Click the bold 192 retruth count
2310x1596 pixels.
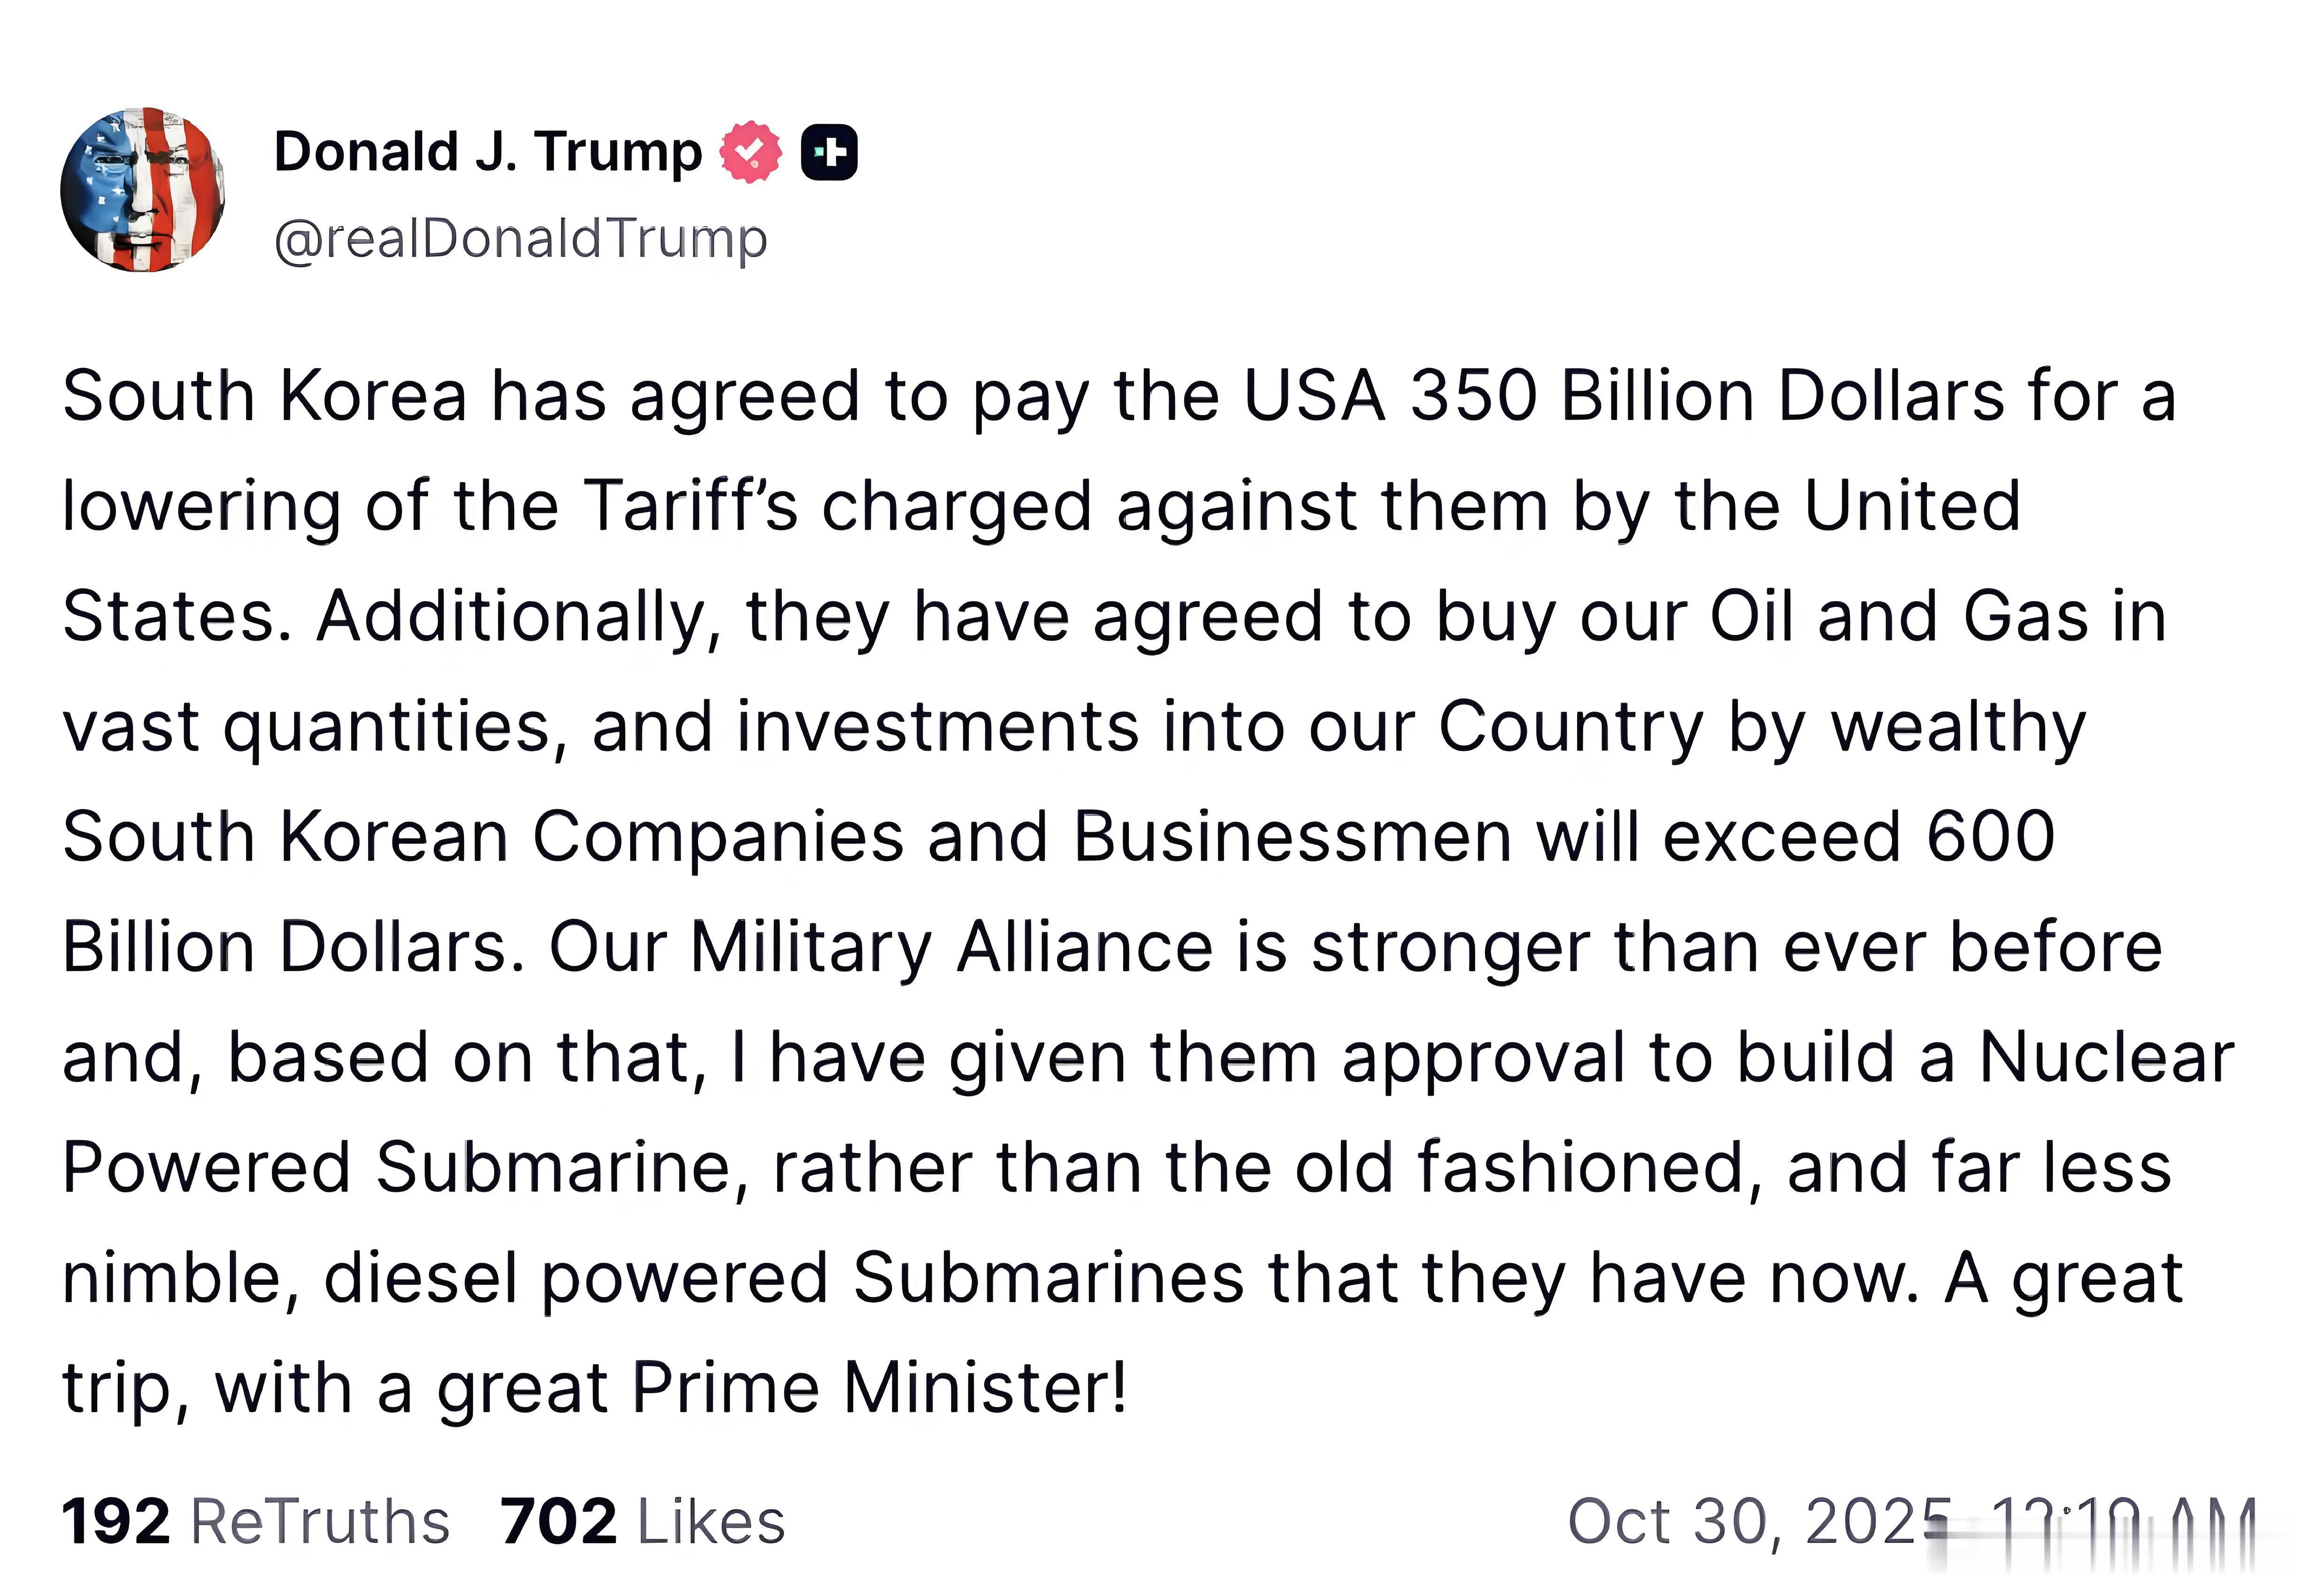point(115,1522)
